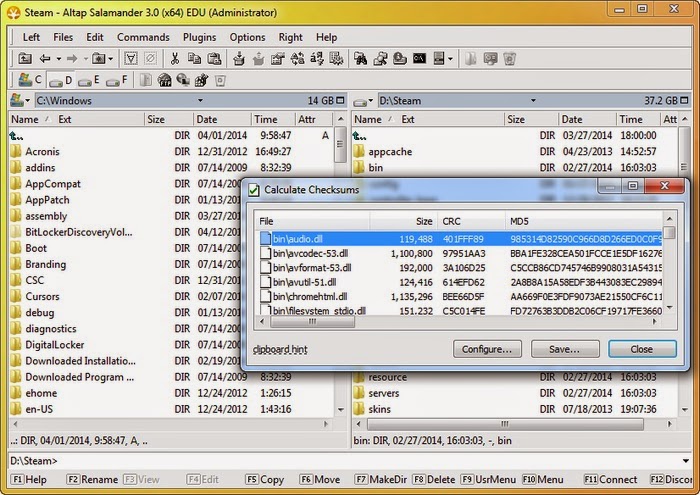Click the Forward arrow toolbar icon

[72, 58]
